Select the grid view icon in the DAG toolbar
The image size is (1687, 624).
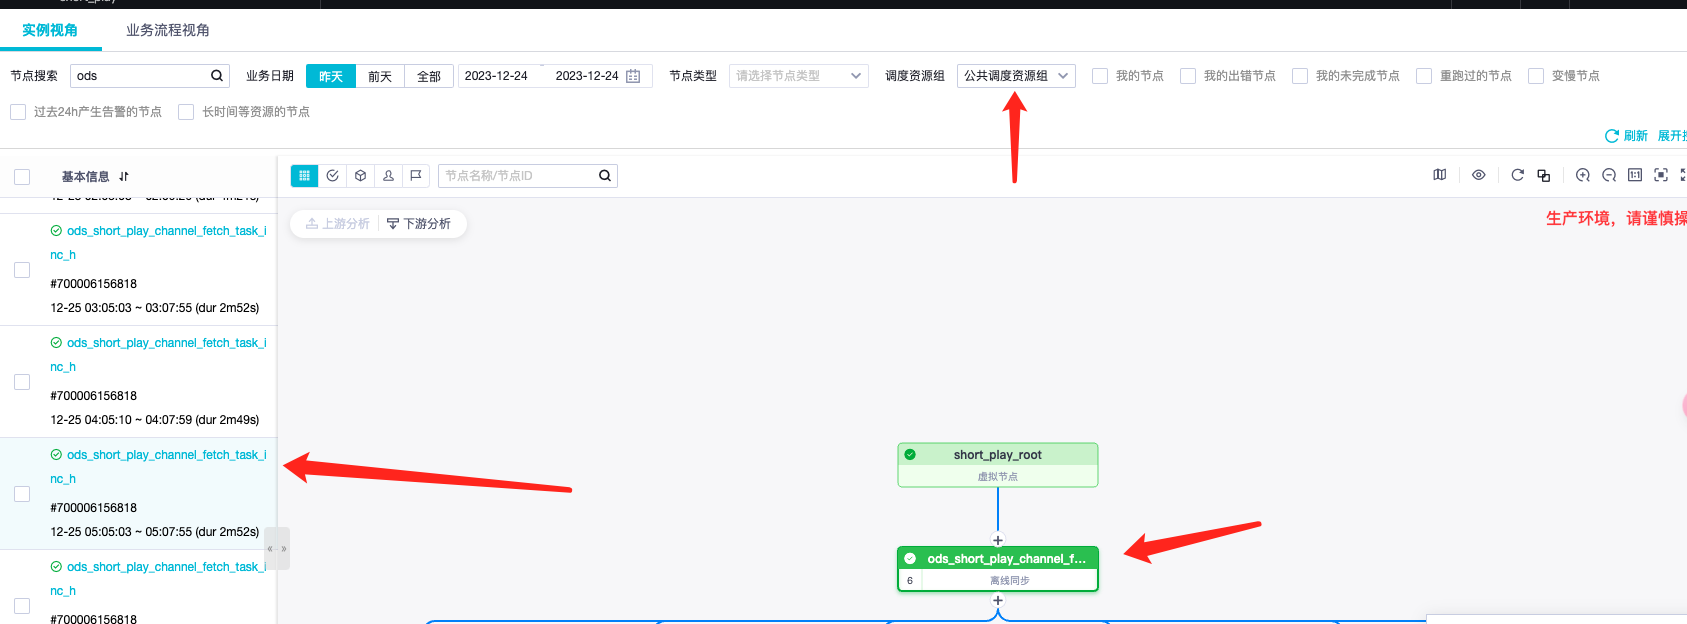tap(304, 176)
